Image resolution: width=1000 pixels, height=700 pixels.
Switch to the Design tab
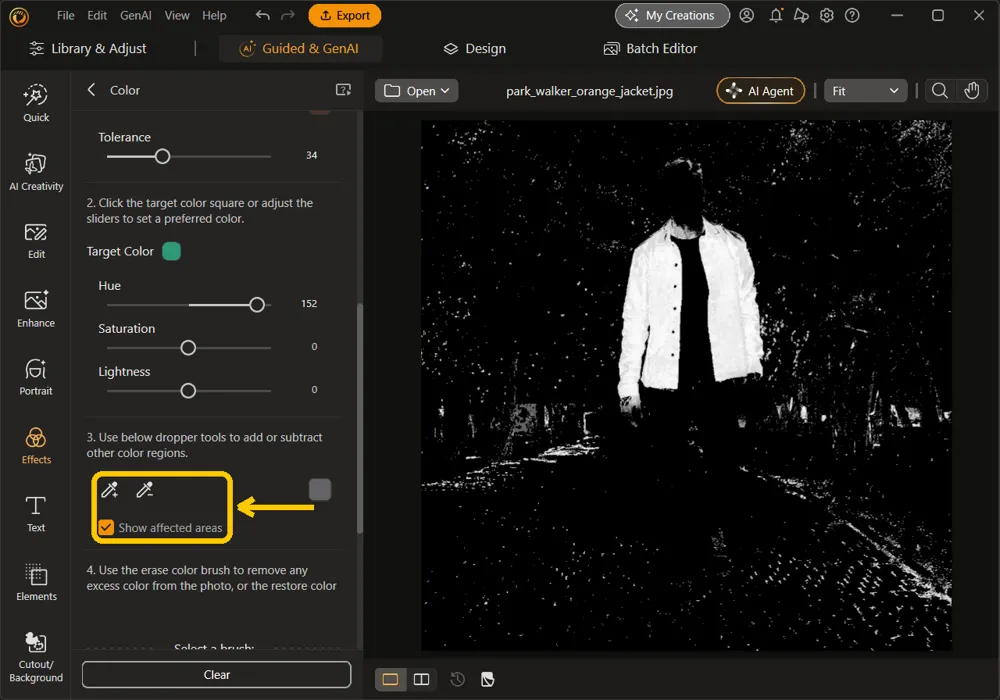pyautogui.click(x=475, y=48)
